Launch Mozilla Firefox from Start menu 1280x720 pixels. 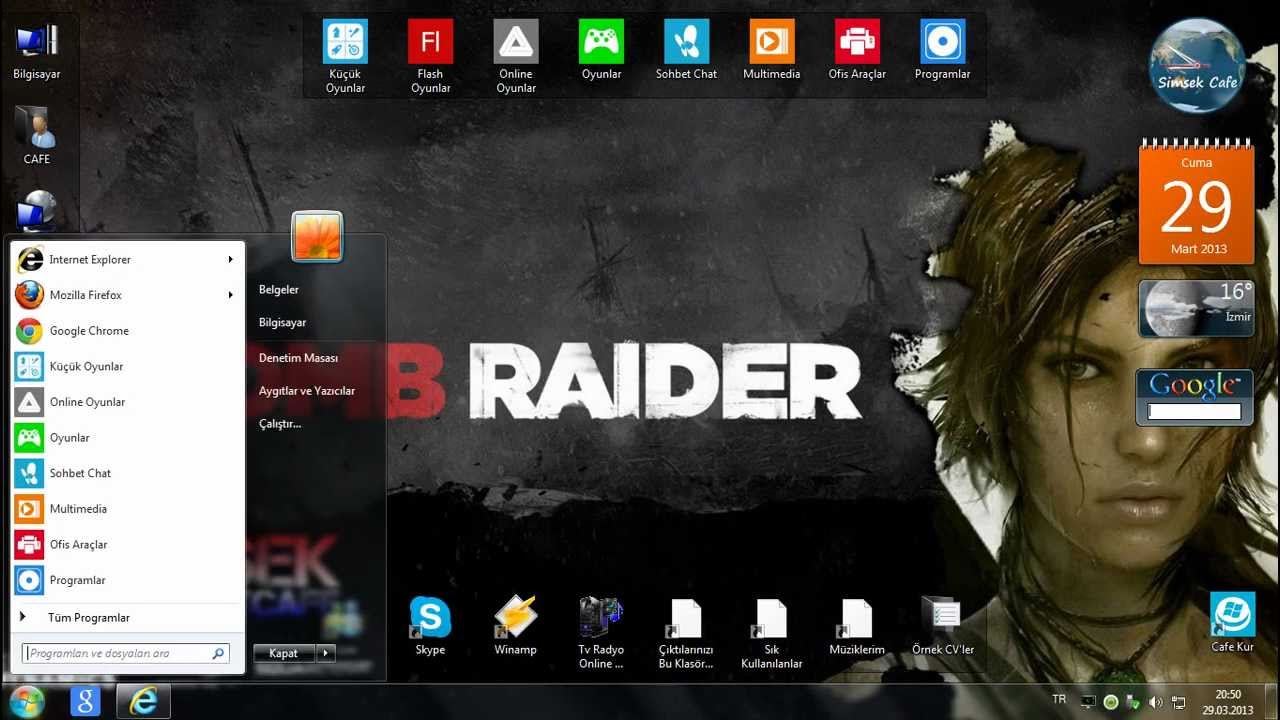pos(127,295)
